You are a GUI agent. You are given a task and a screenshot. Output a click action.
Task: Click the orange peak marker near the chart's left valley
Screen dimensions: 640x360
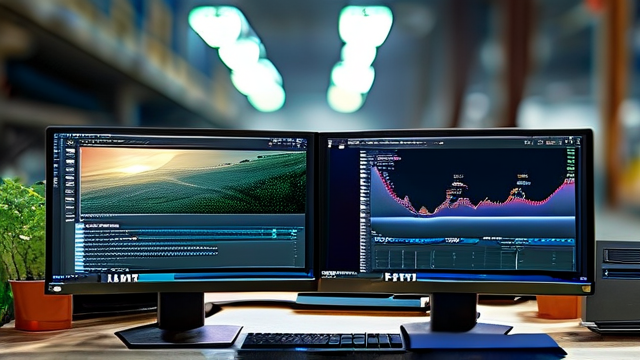(424, 211)
